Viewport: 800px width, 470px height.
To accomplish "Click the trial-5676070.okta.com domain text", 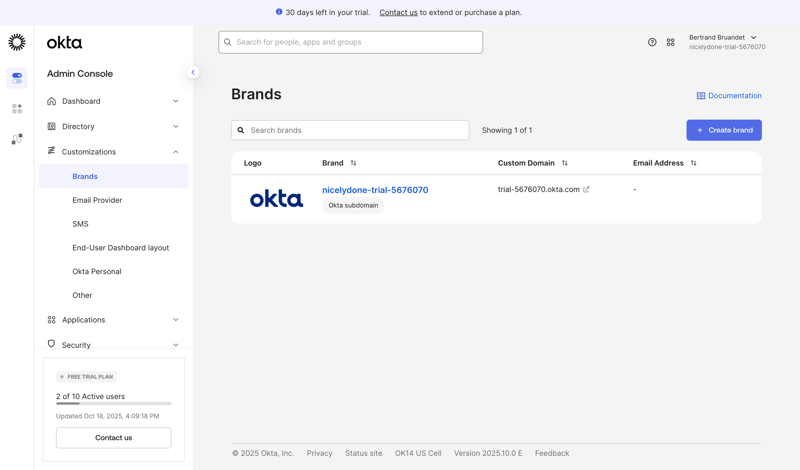I will click(539, 189).
